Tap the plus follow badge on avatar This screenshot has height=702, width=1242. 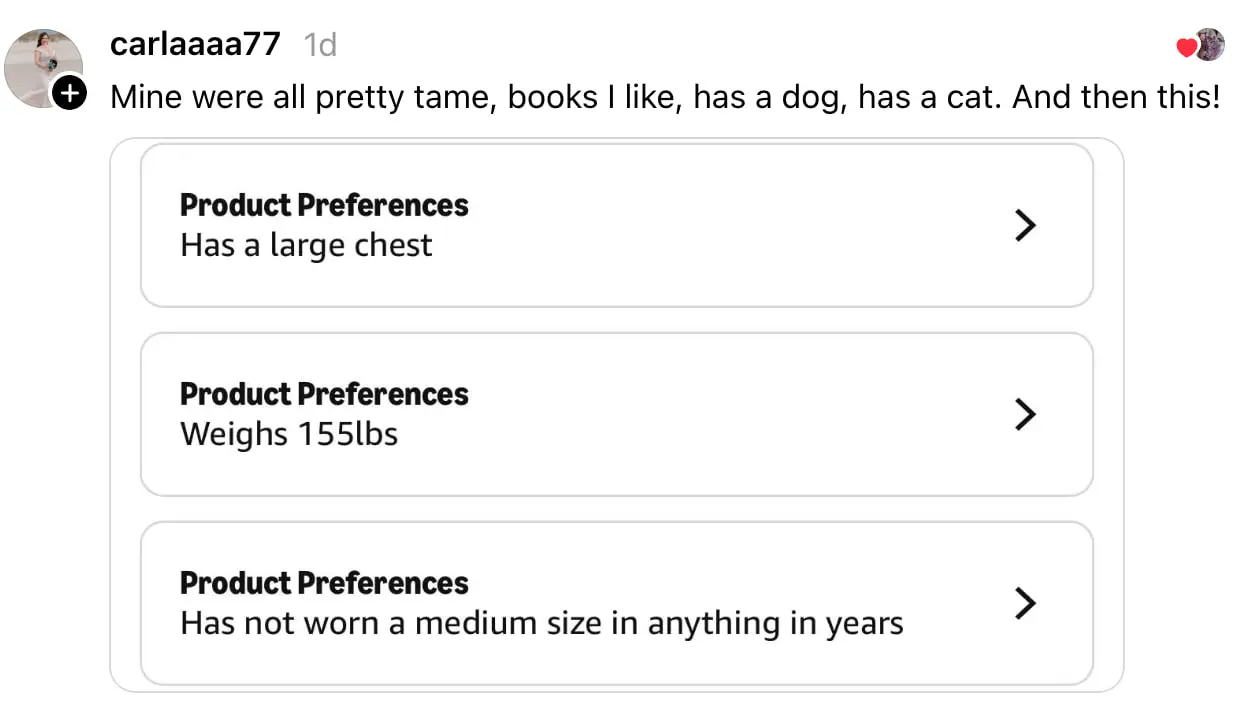(x=69, y=94)
